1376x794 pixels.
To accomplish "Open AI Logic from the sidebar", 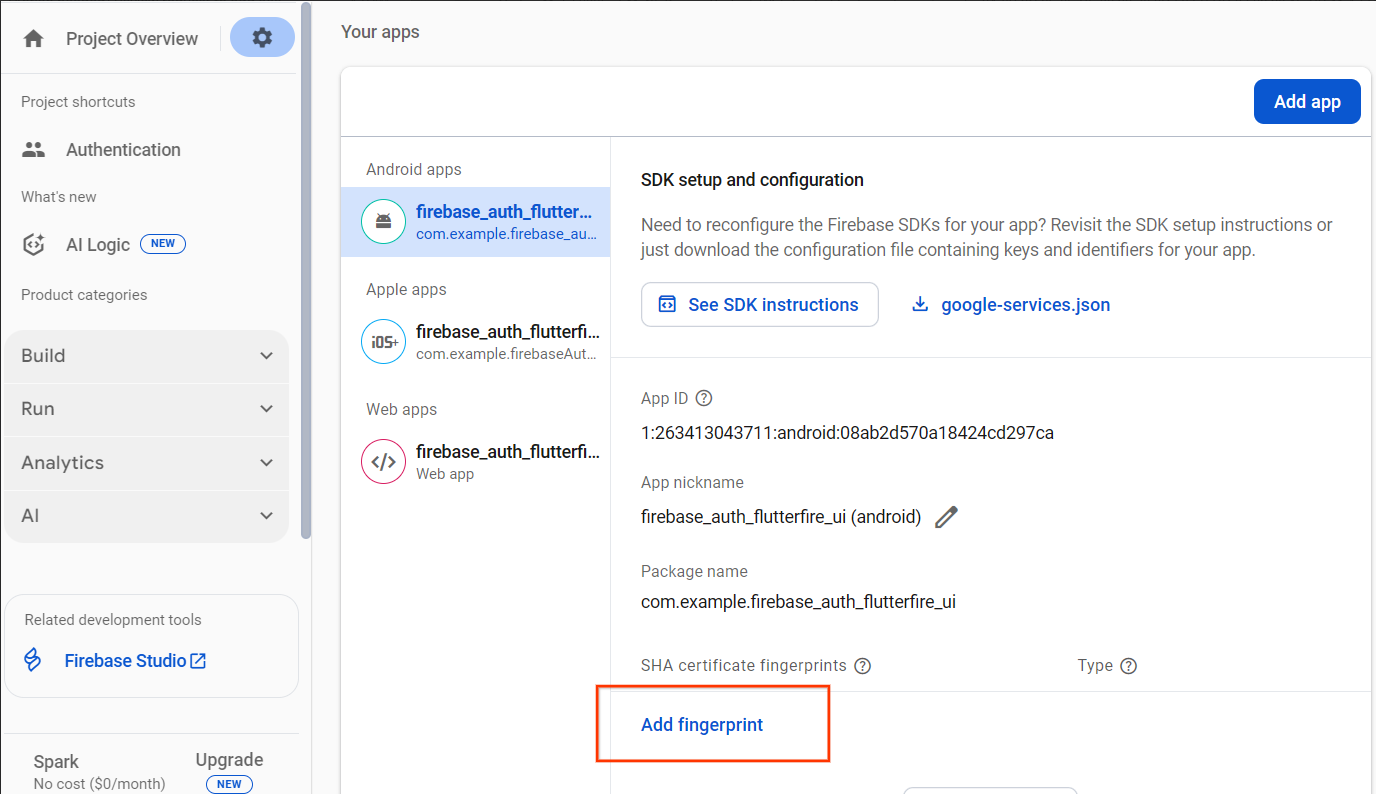I will (x=95, y=244).
